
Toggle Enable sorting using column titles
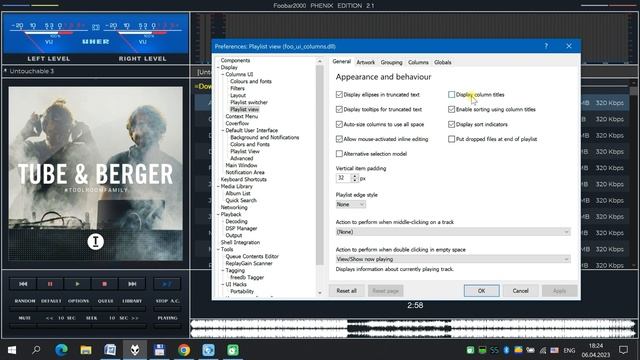[x=451, y=109]
